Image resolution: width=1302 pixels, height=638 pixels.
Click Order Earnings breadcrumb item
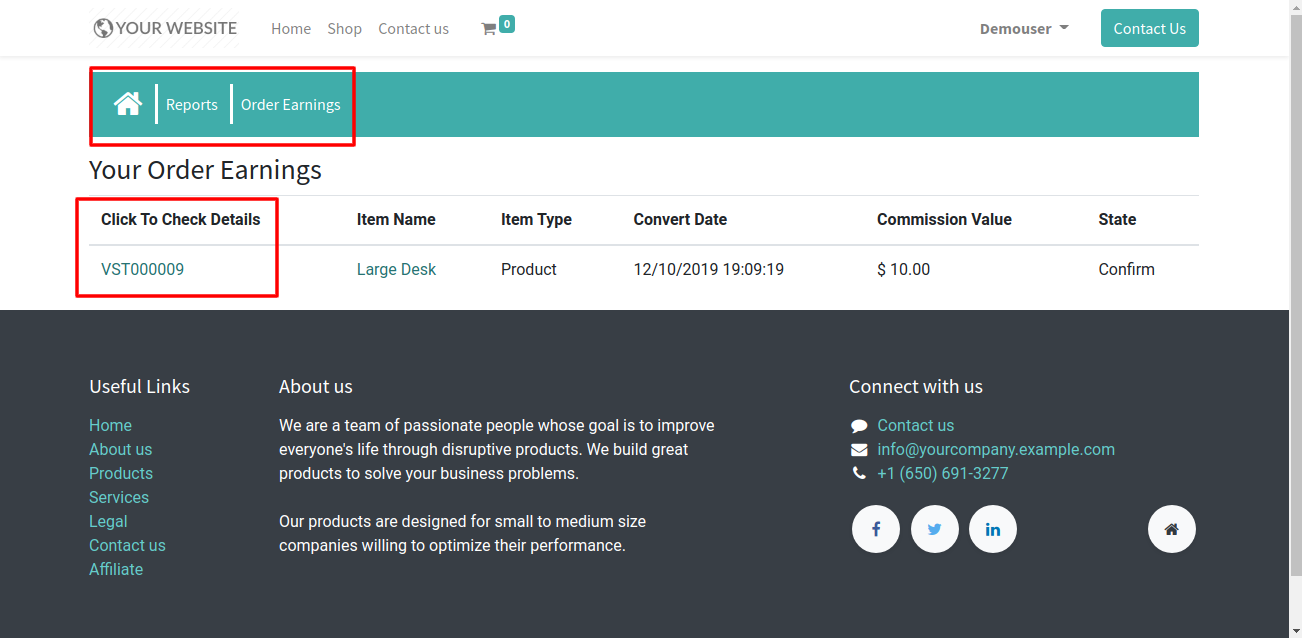[x=290, y=105]
